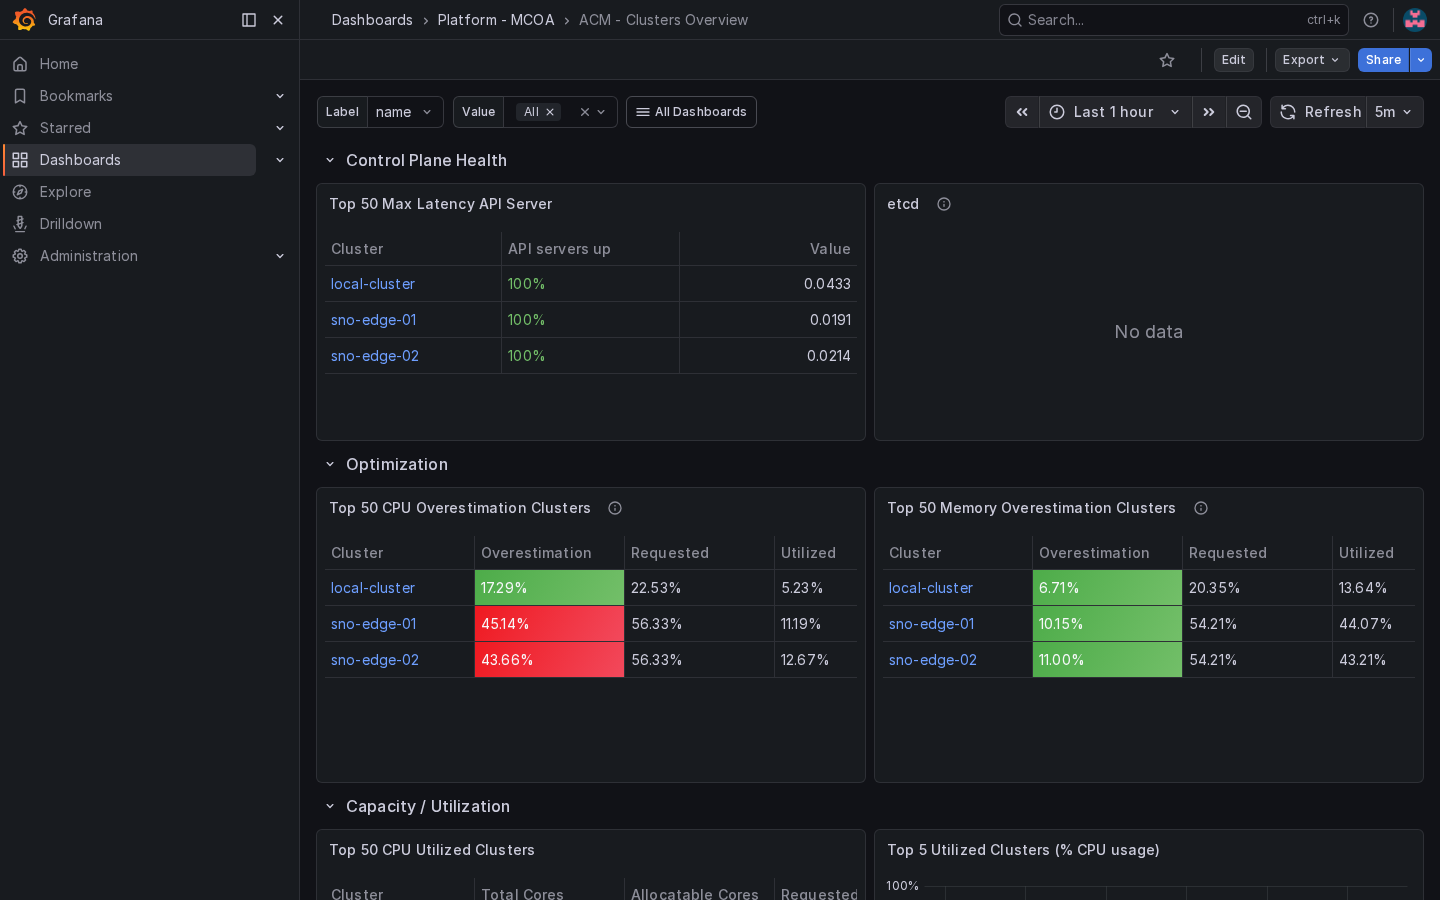The image size is (1440, 900).
Task: Open local-cluster link in Memory Overestimation table
Action: (x=931, y=588)
